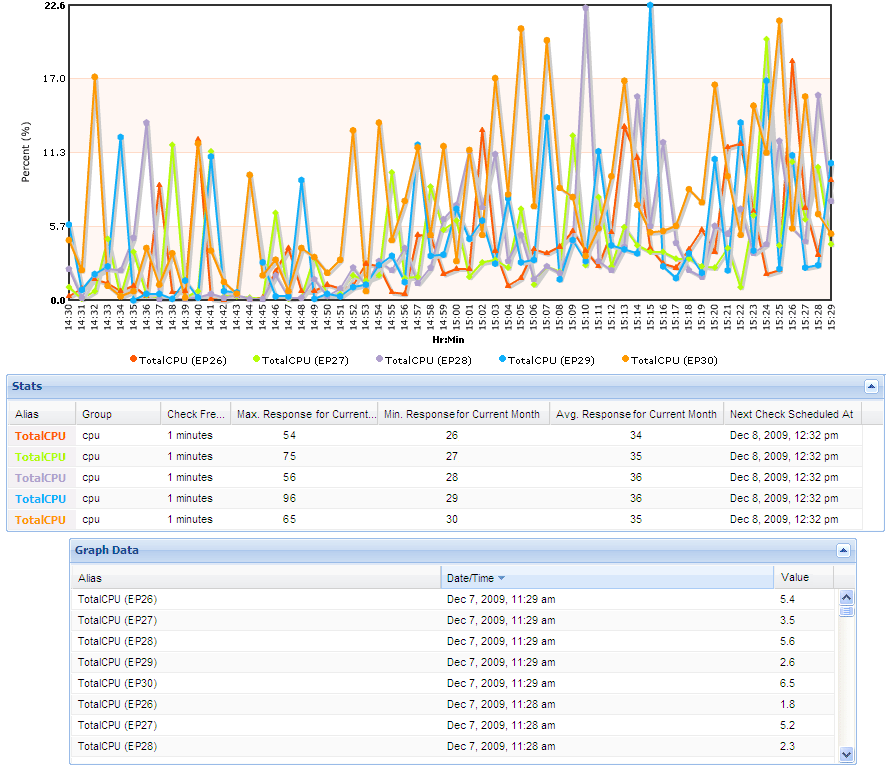Select TotalCPU (EP27) row with value 5.2

pyautogui.click(x=453, y=725)
